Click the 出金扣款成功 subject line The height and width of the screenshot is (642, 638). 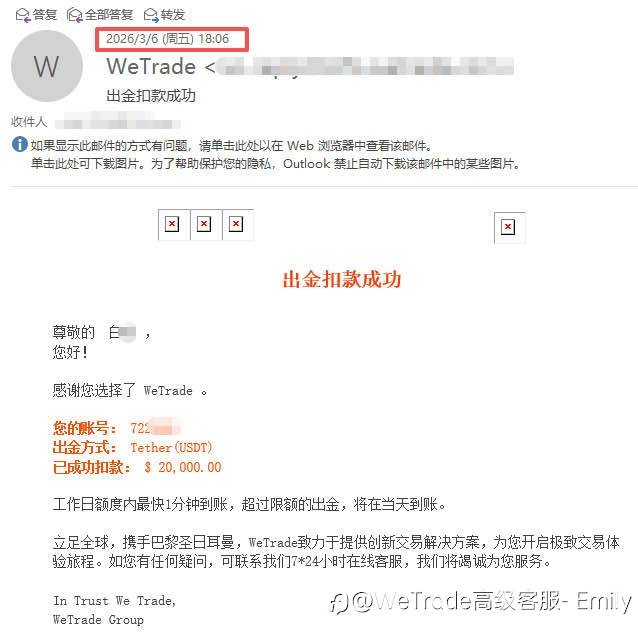coord(151,96)
